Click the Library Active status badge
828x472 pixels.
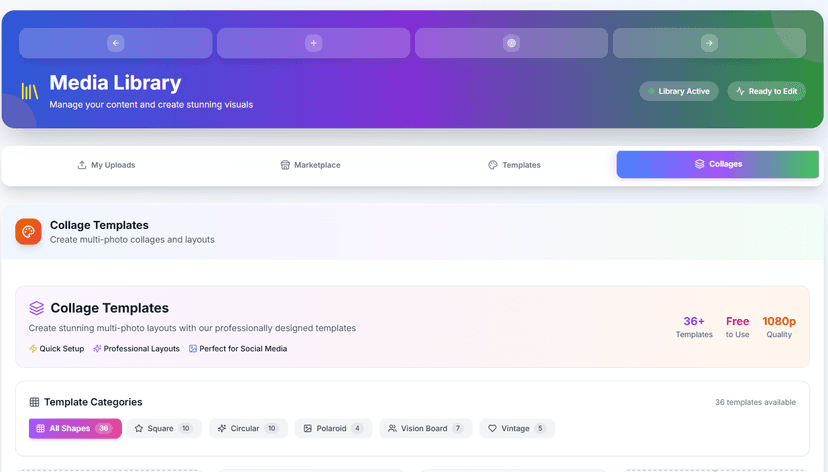(x=679, y=91)
